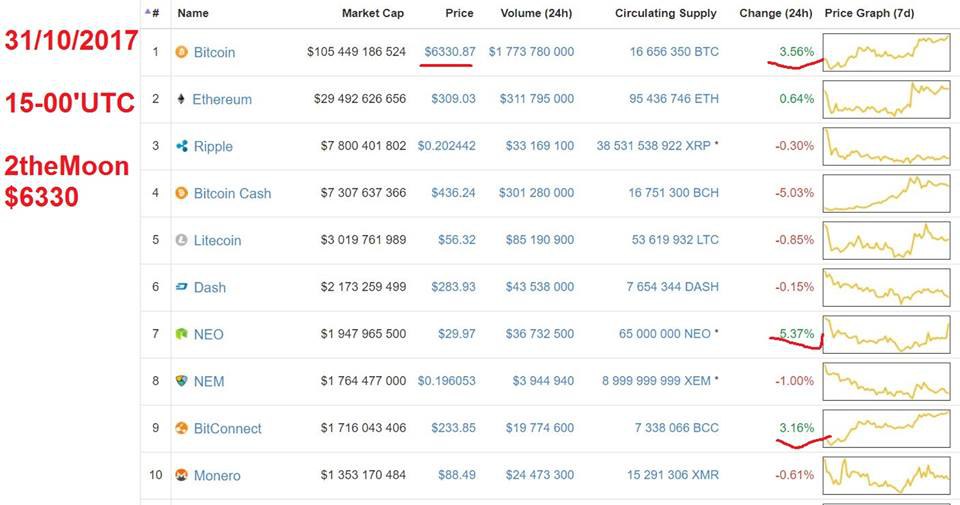The width and height of the screenshot is (960, 505).
Task: Sort by Volume (24h) column header
Action: [536, 13]
